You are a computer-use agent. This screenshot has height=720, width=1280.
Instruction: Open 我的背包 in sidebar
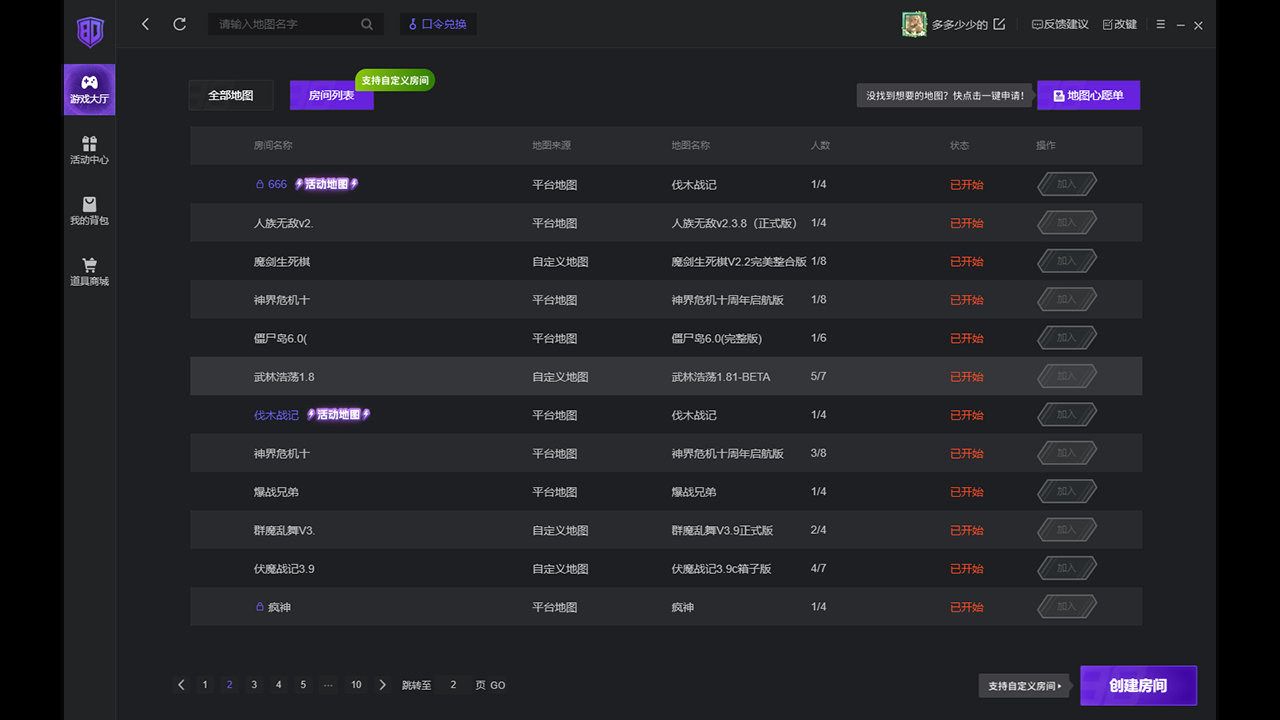pyautogui.click(x=89, y=210)
